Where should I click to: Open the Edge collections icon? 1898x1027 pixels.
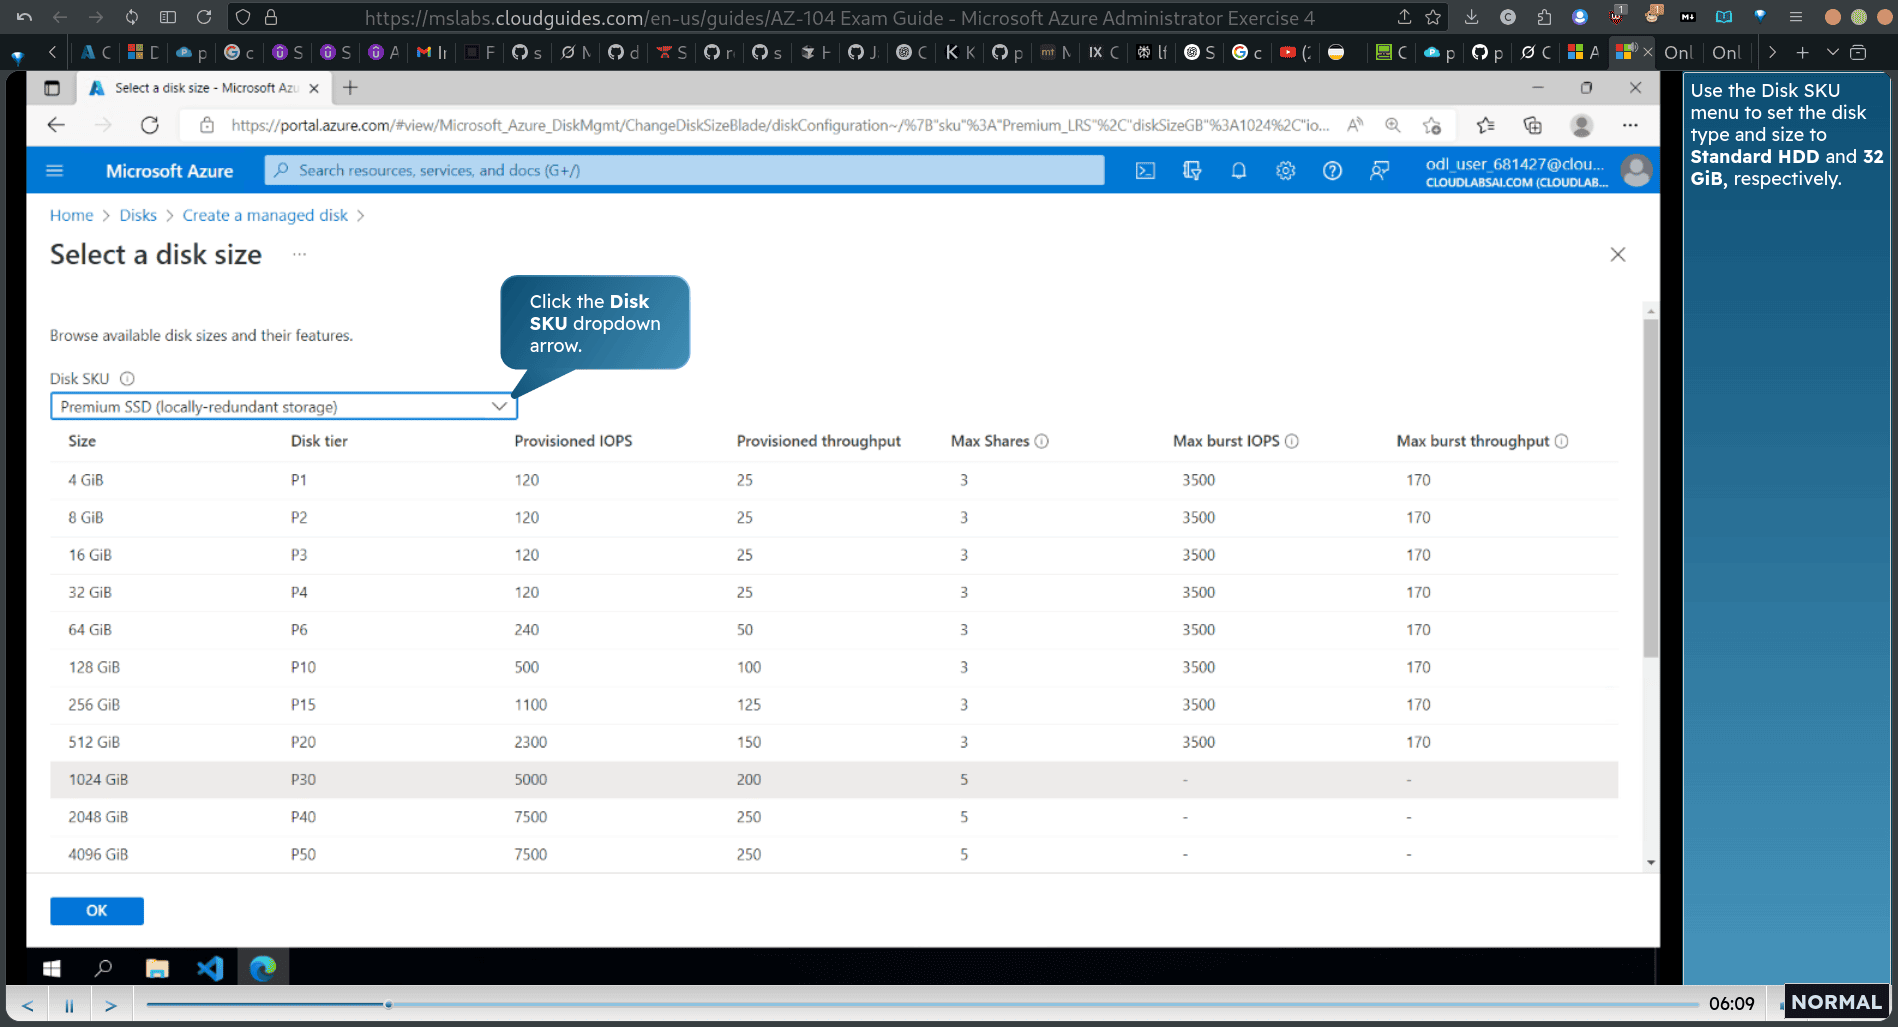(x=1532, y=125)
